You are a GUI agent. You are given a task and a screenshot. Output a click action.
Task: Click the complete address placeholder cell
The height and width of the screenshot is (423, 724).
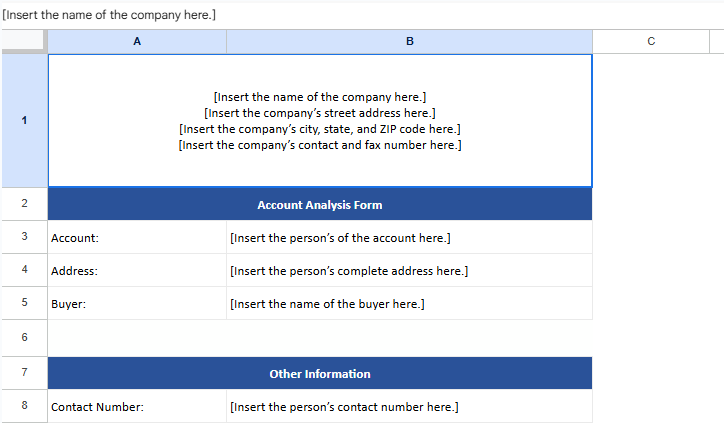click(x=409, y=271)
